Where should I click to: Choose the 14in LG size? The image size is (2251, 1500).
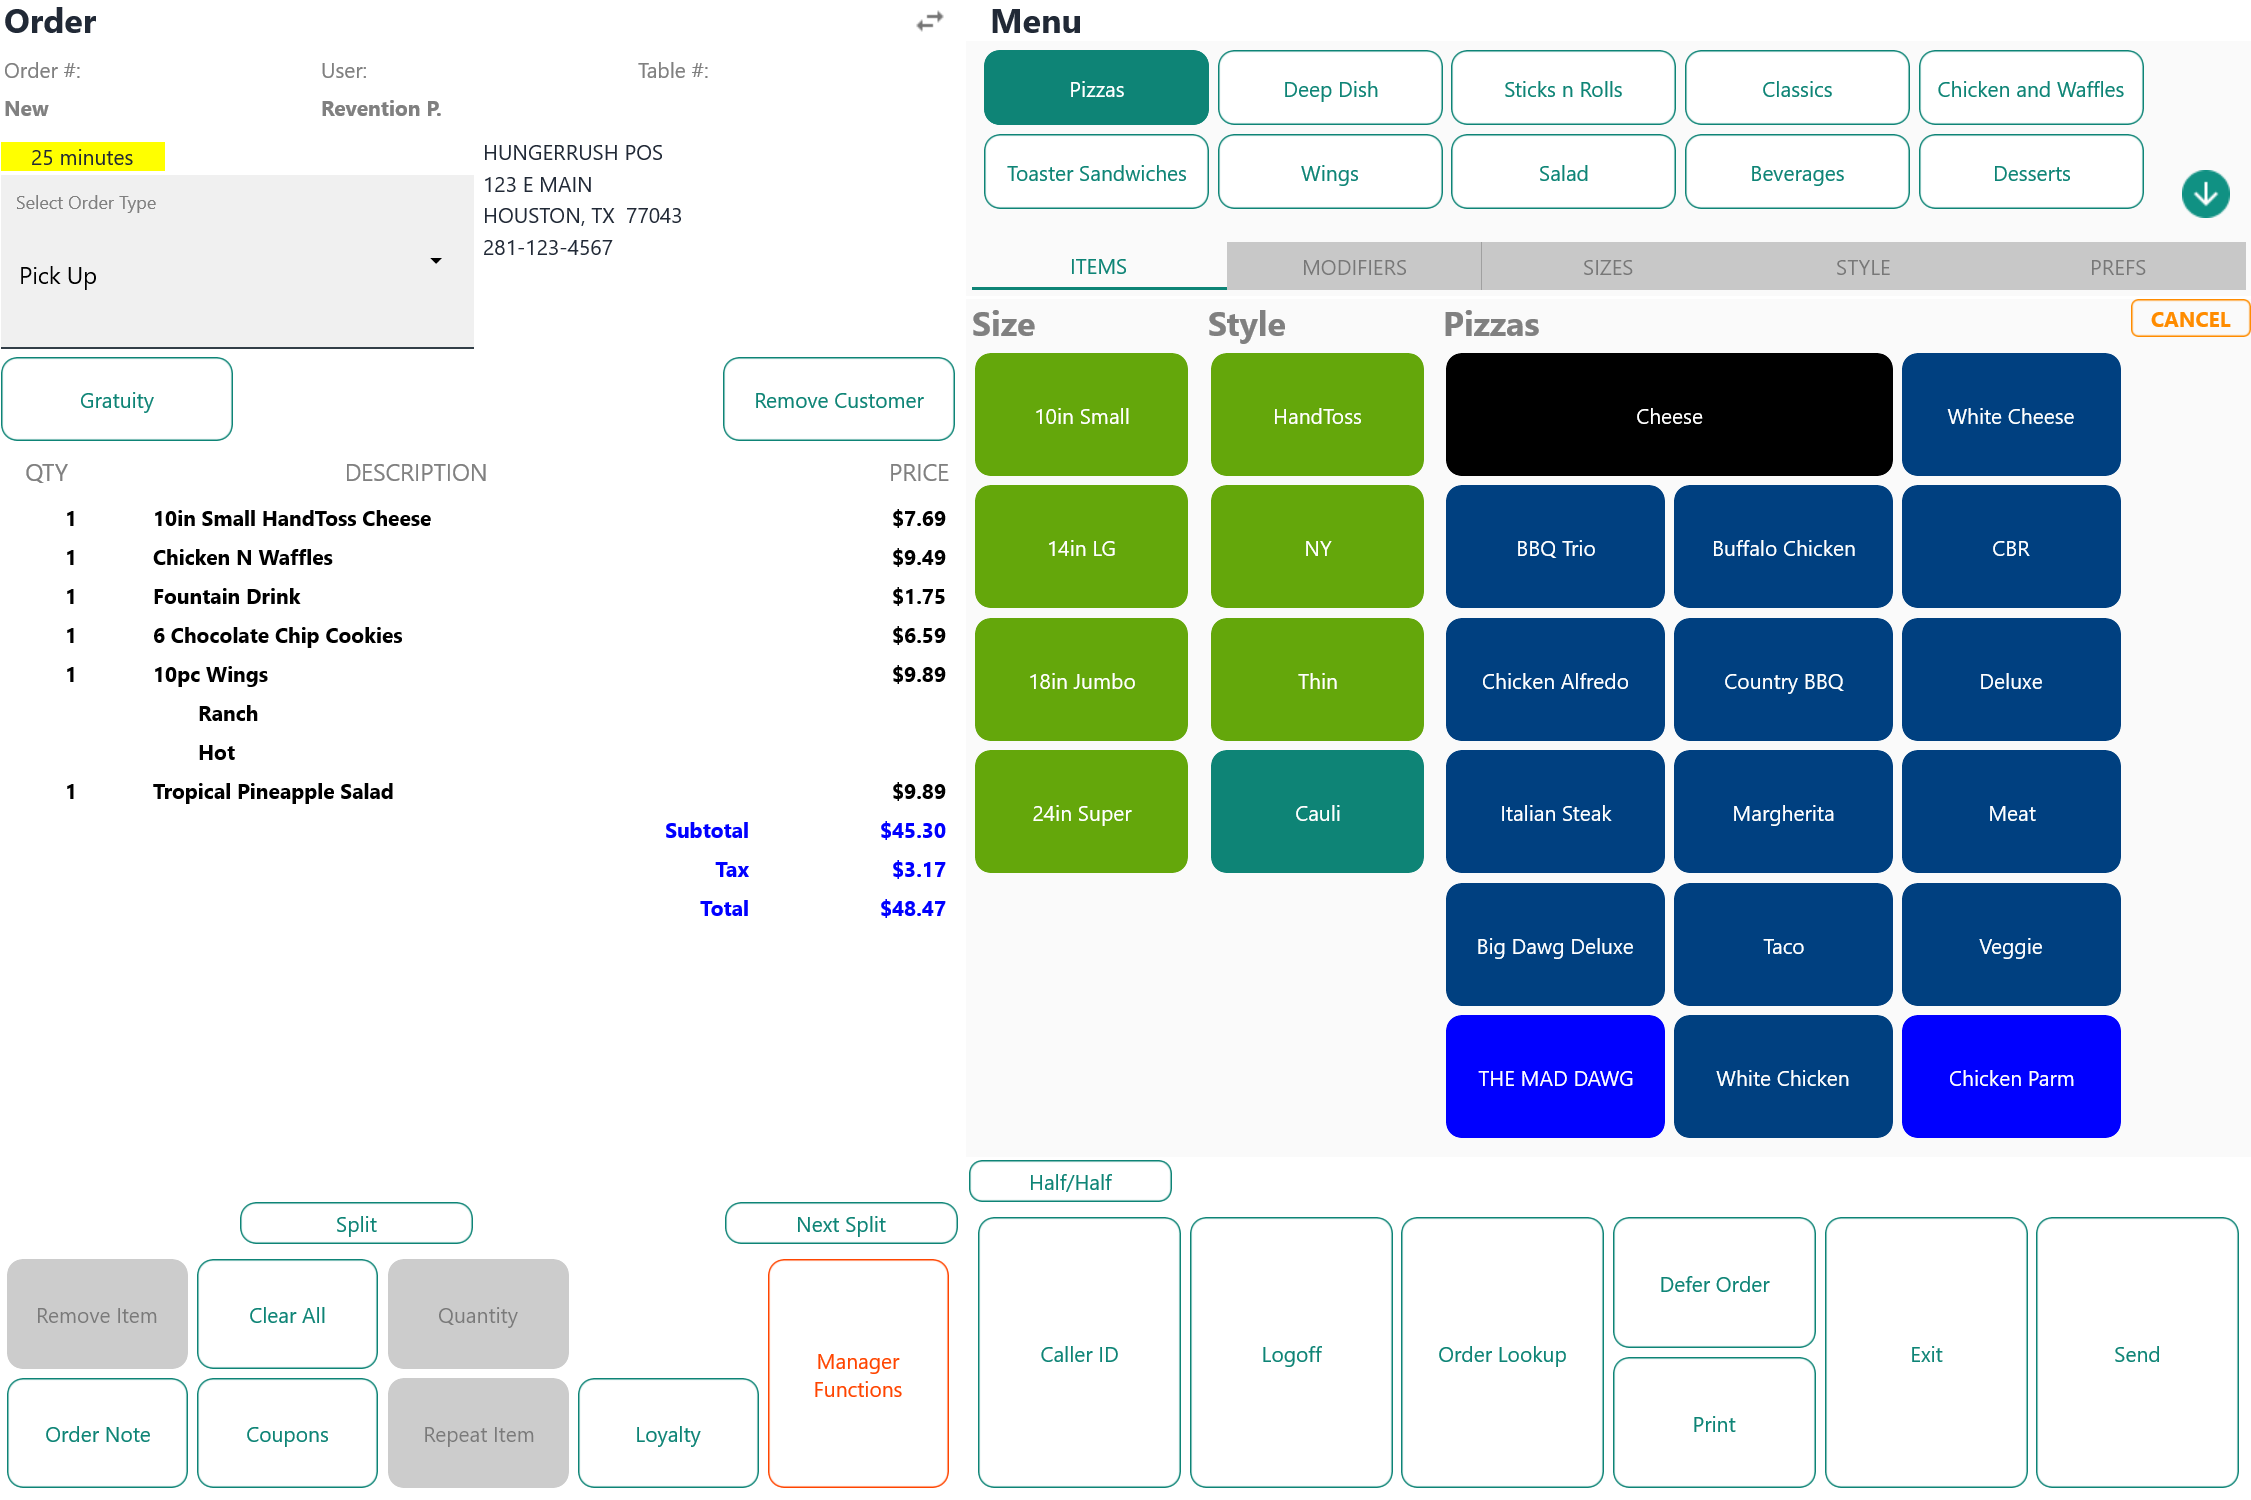coord(1081,547)
